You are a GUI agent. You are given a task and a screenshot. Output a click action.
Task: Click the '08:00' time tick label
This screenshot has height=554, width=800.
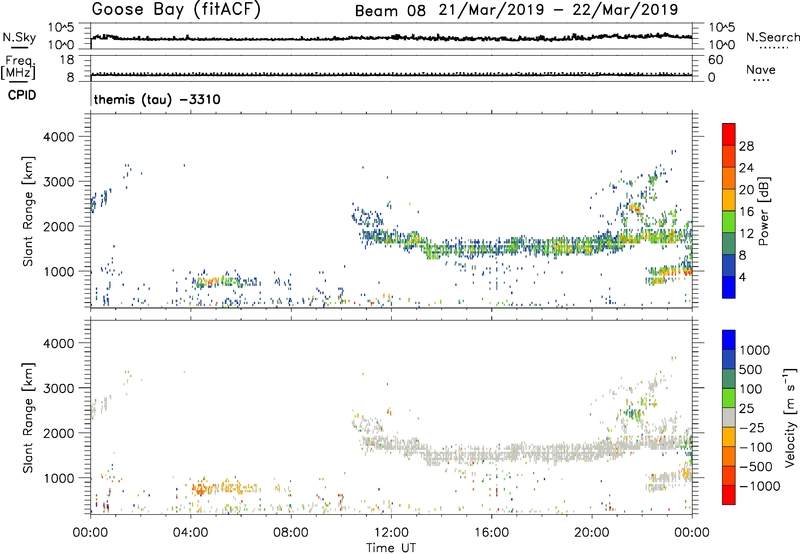coord(291,533)
